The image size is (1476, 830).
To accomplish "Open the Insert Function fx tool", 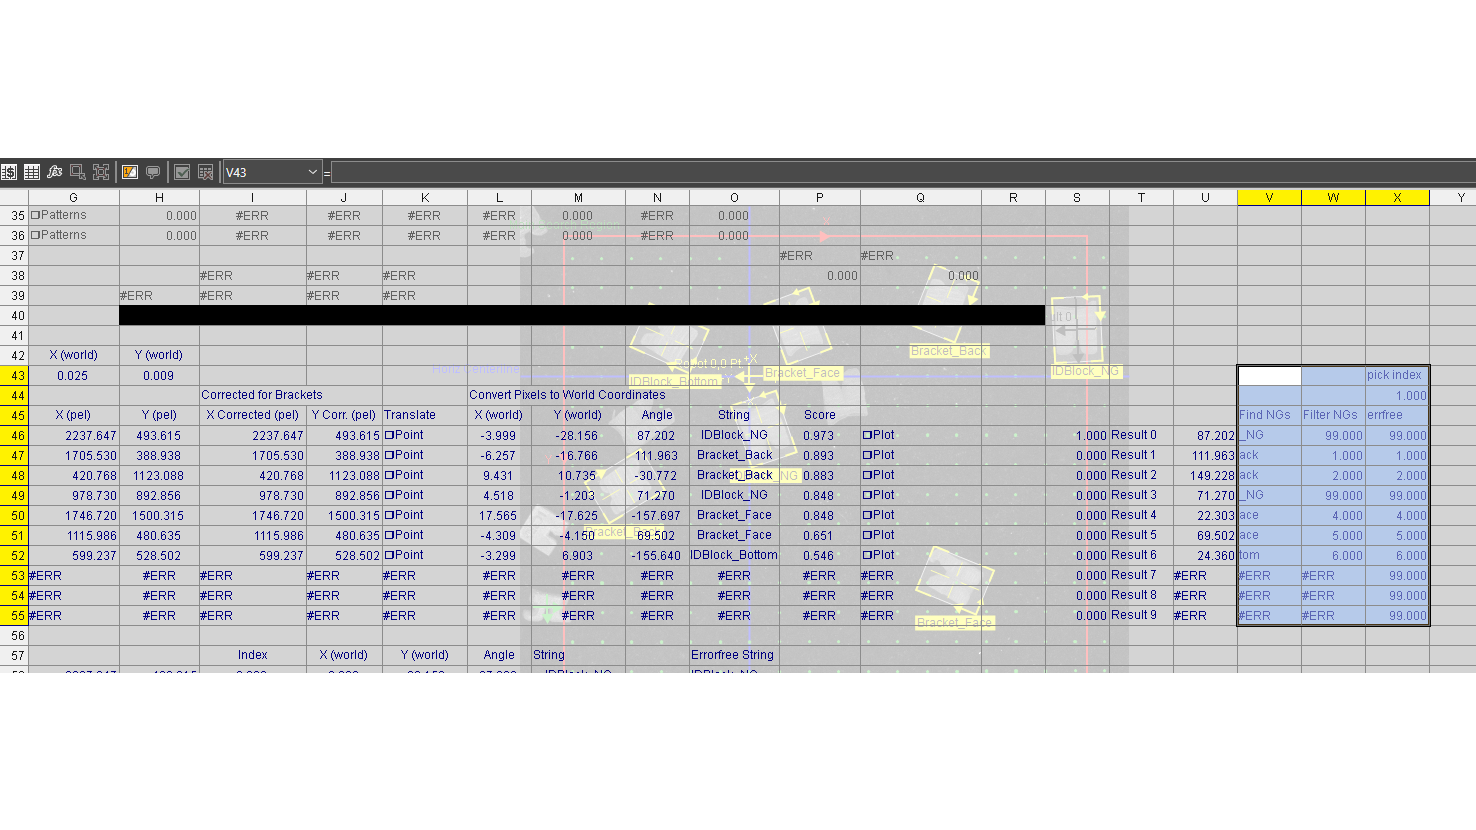I will 54,172.
